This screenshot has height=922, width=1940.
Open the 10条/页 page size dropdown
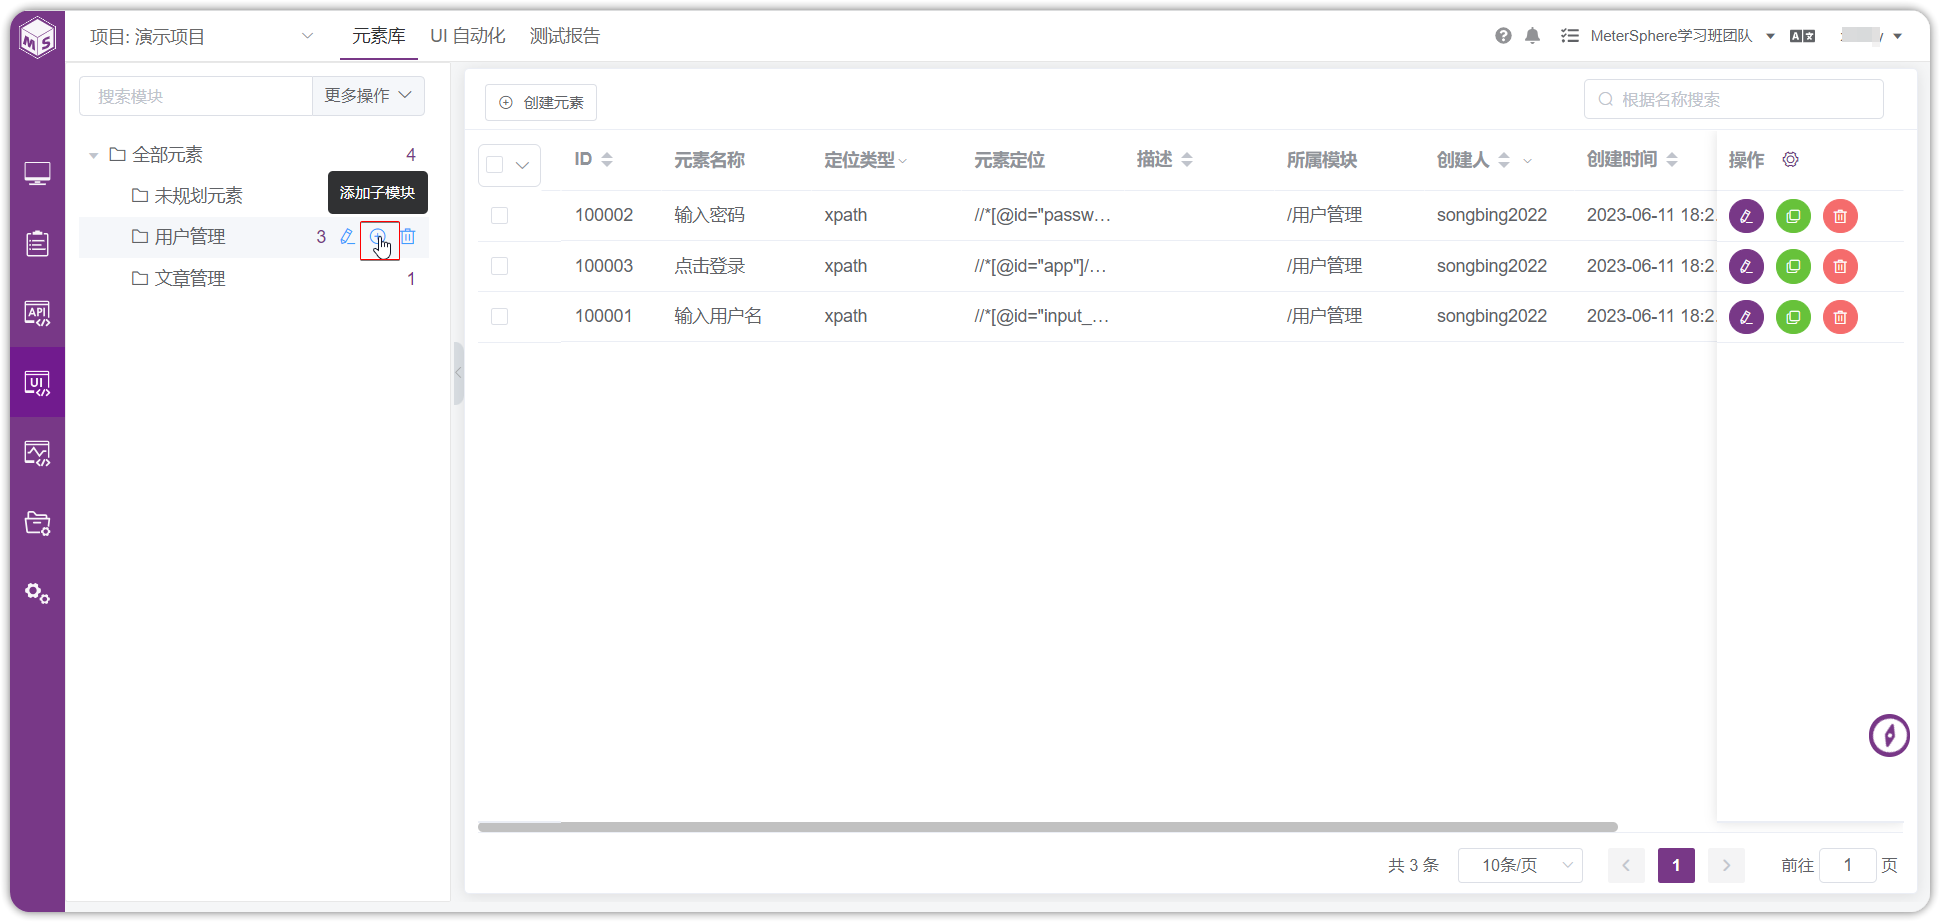point(1520,865)
